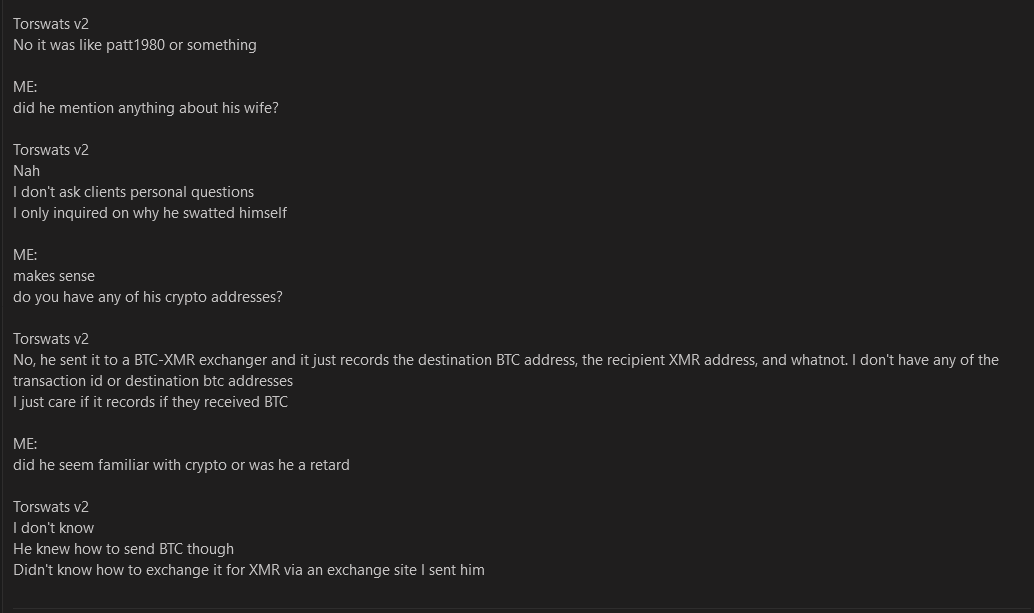Screen dimensions: 1034x613
Task: Click the line about why he swatted himself
Action: click(x=150, y=213)
